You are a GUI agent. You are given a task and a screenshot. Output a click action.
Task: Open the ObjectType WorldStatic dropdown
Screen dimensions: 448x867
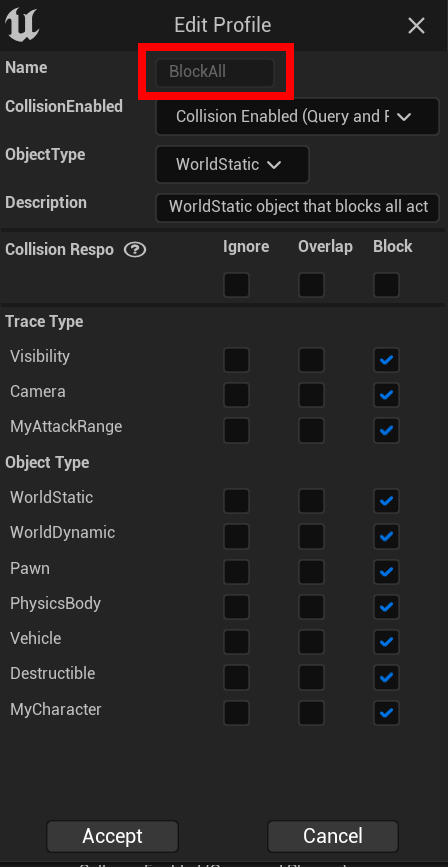(x=232, y=164)
